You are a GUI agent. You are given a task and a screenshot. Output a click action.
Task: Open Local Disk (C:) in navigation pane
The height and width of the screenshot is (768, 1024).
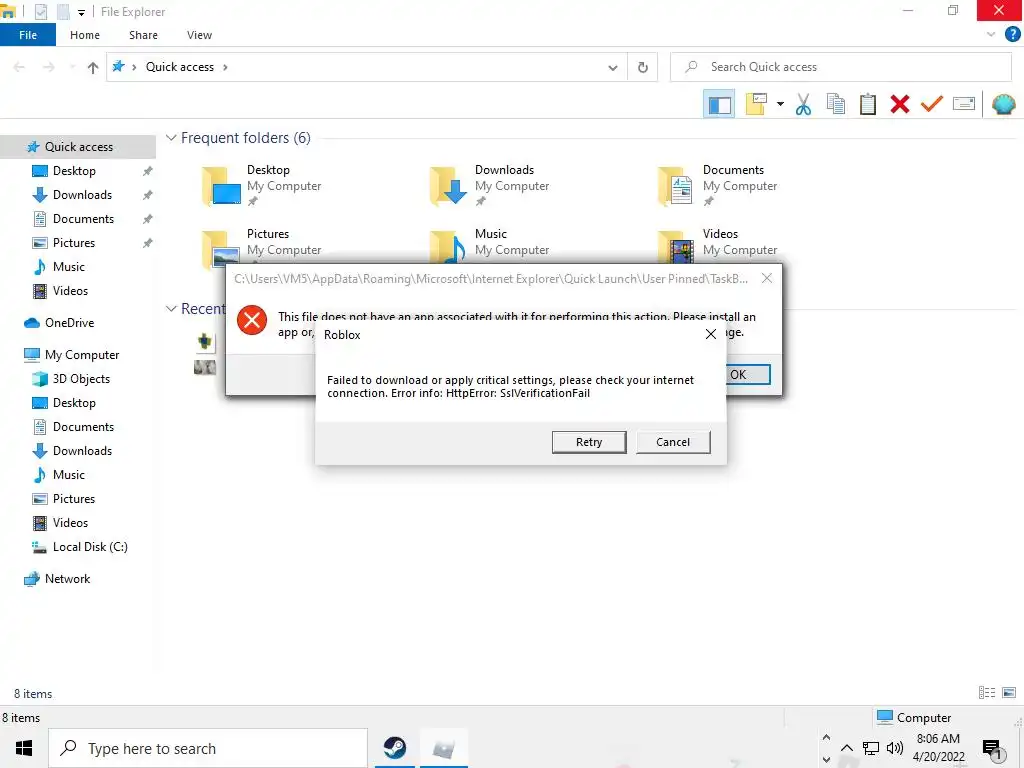click(89, 547)
